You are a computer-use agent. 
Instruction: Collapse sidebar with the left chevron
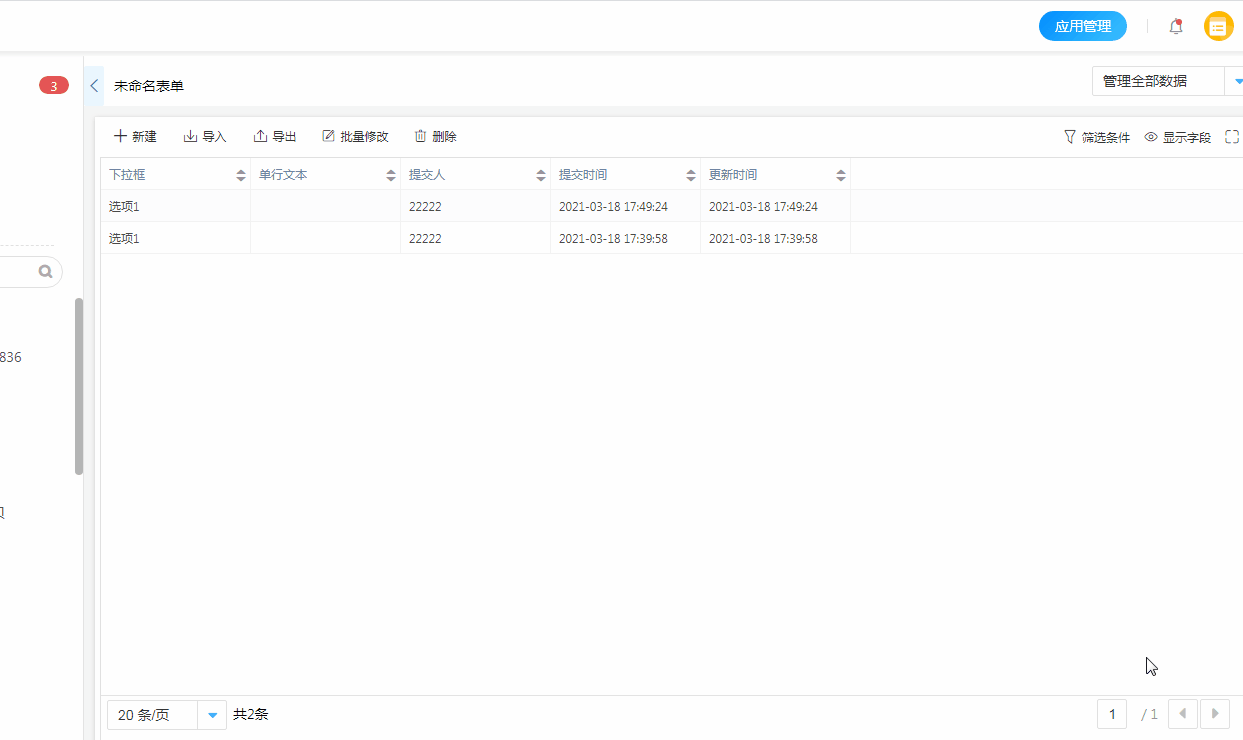click(x=94, y=86)
